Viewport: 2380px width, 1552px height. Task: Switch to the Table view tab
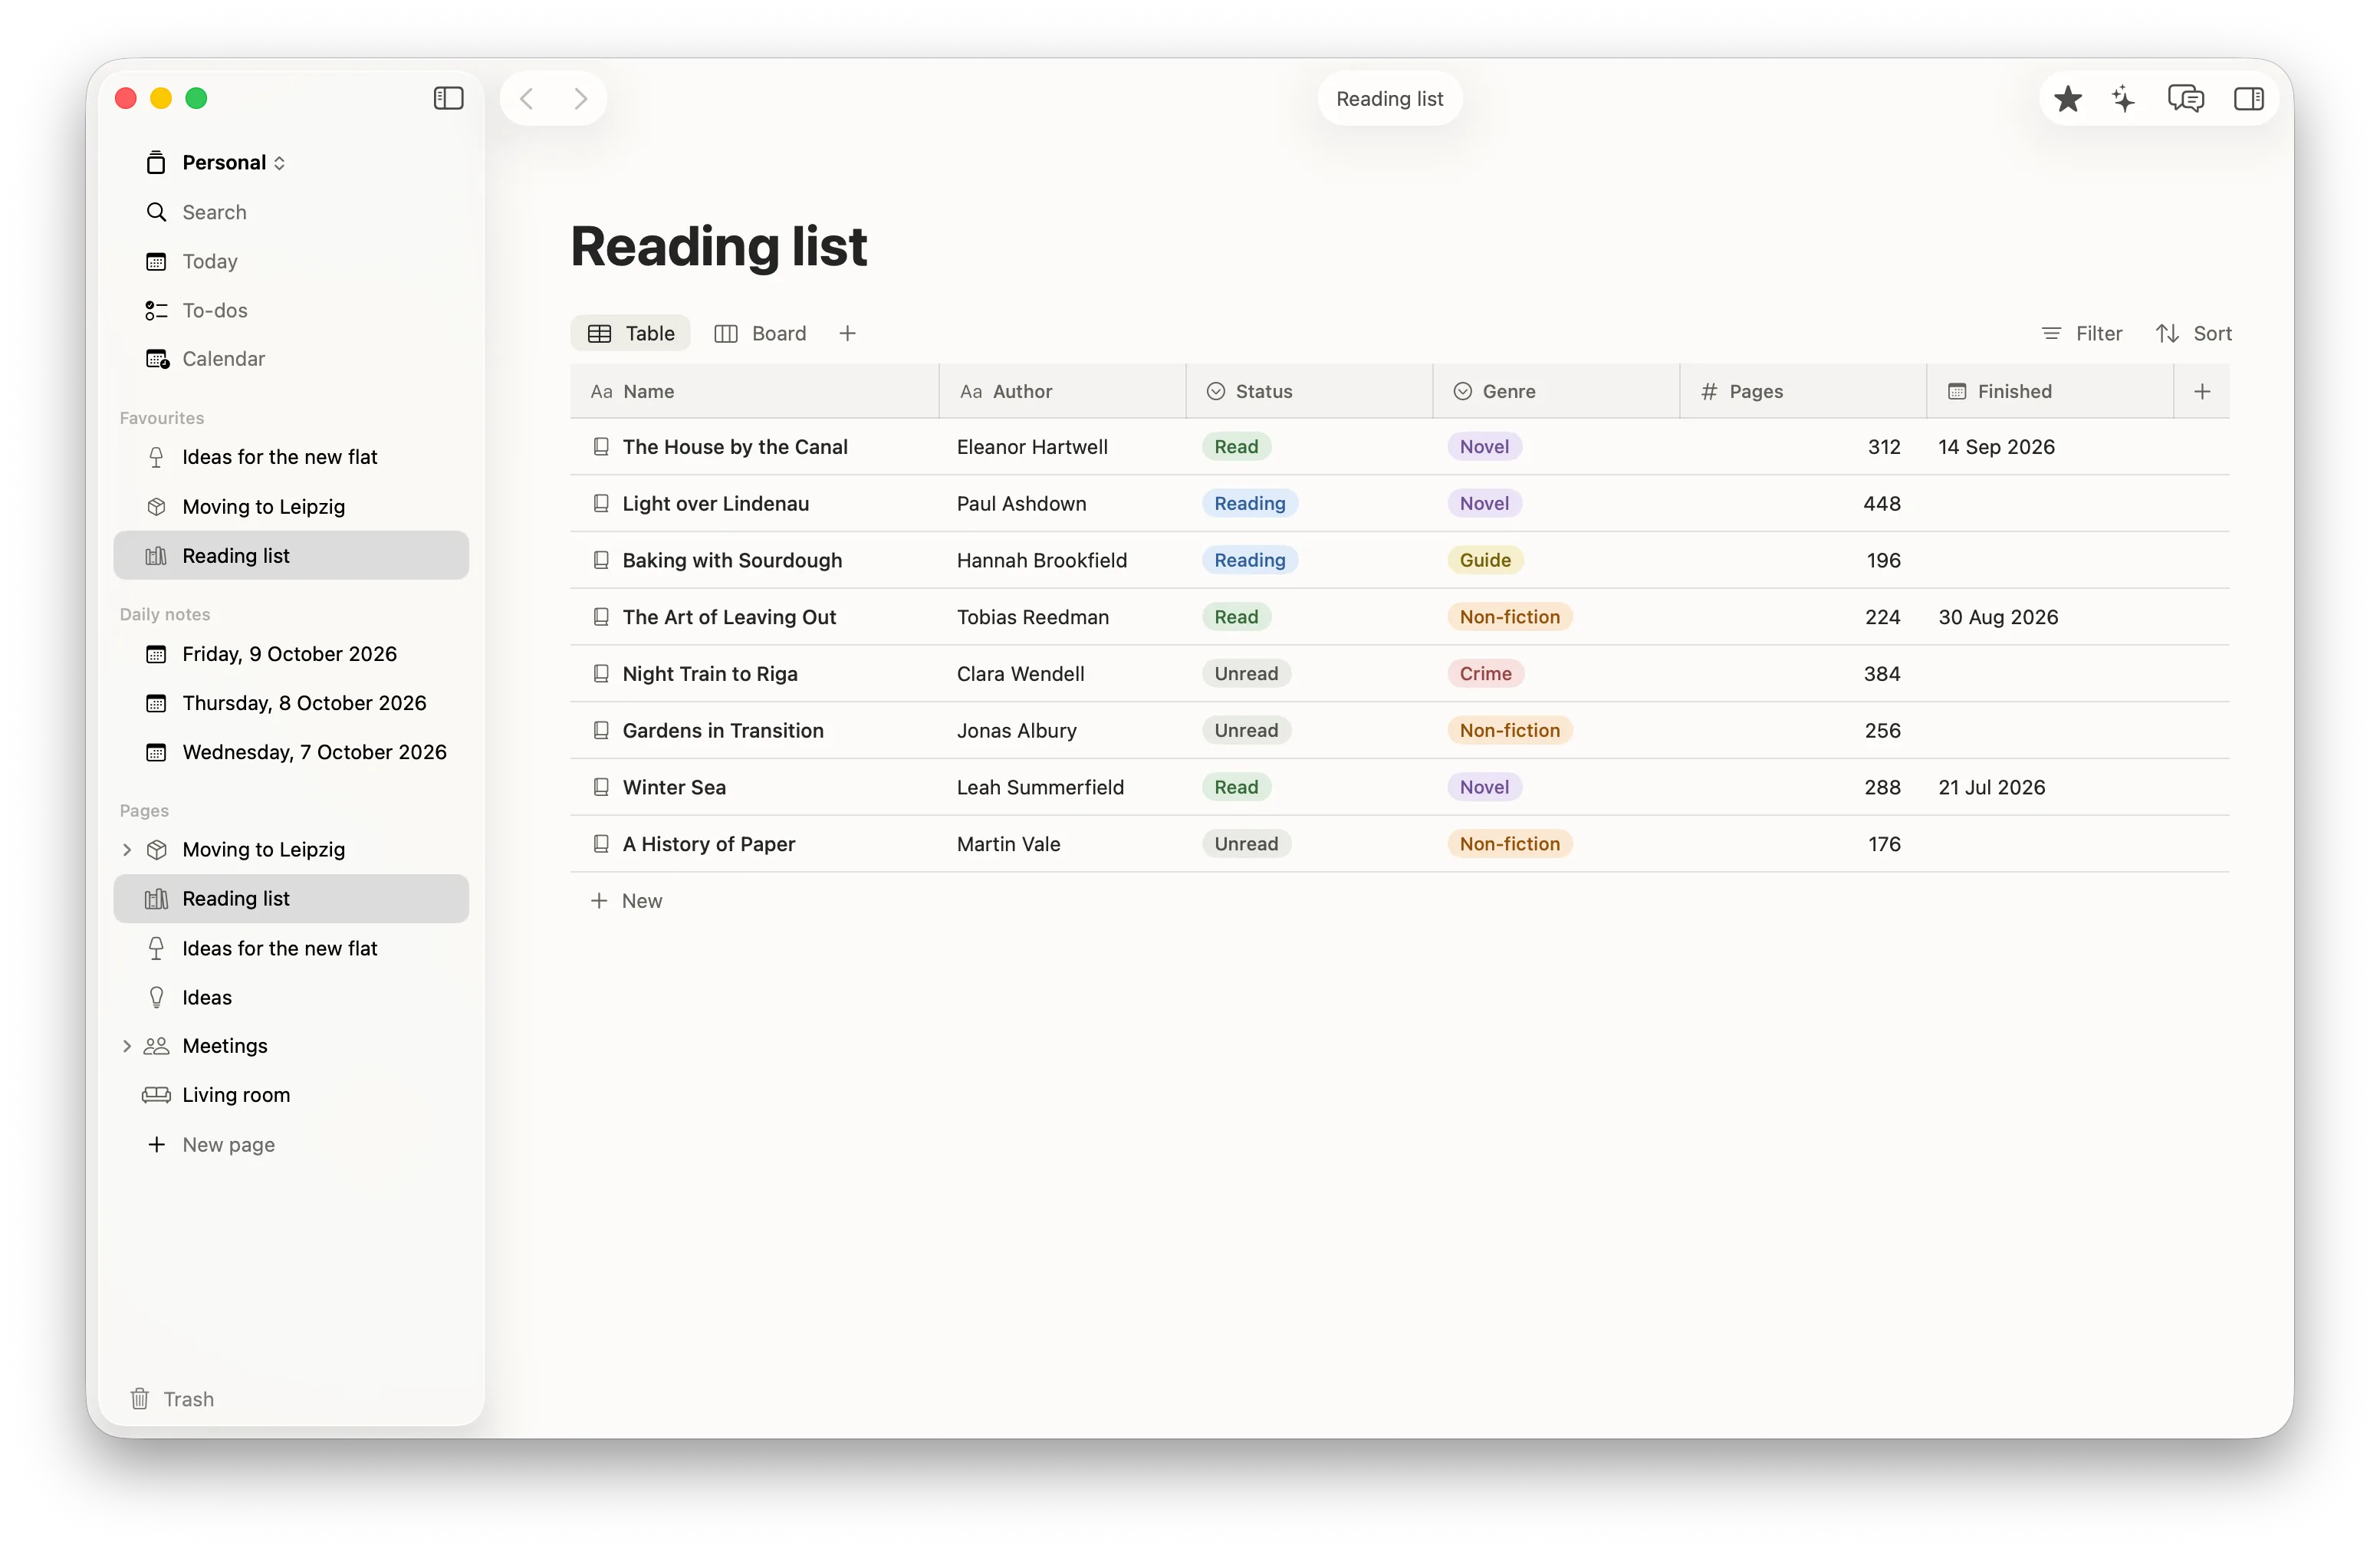click(x=631, y=333)
